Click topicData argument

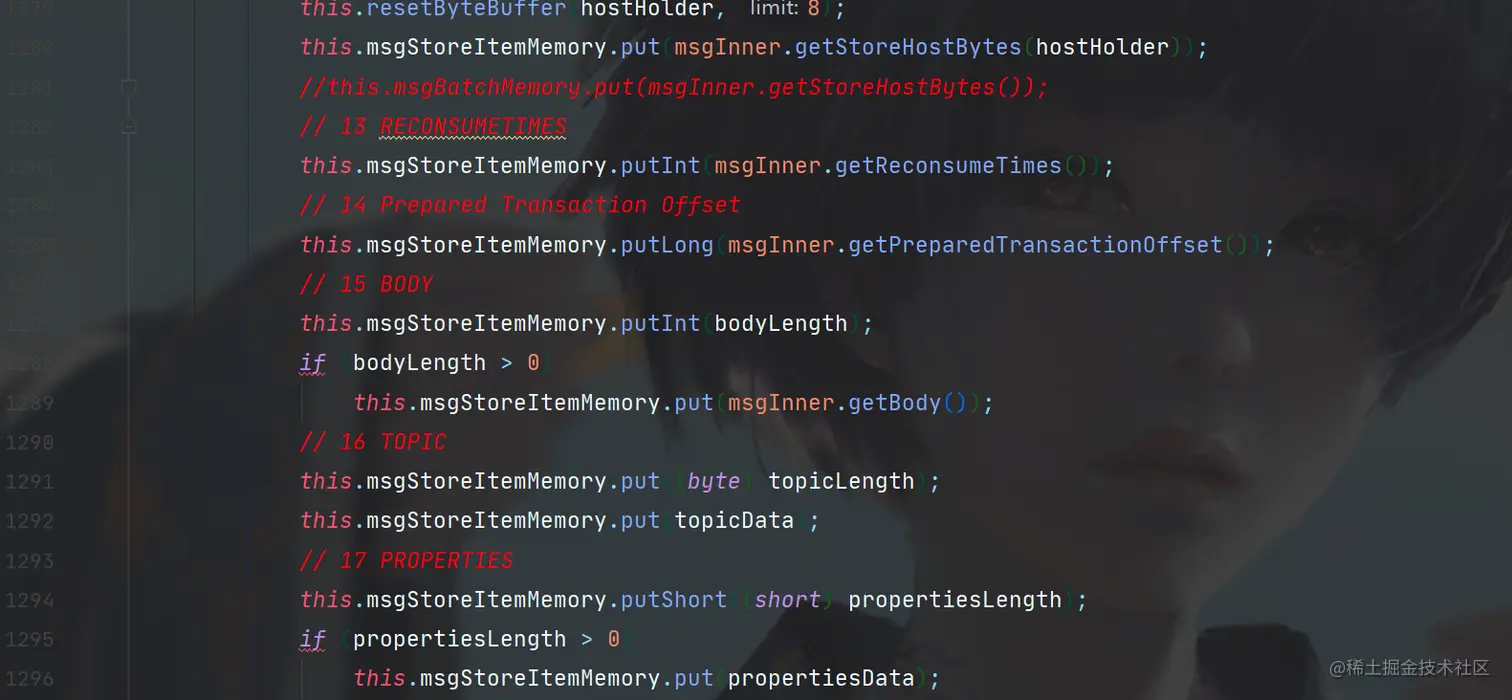(734, 521)
